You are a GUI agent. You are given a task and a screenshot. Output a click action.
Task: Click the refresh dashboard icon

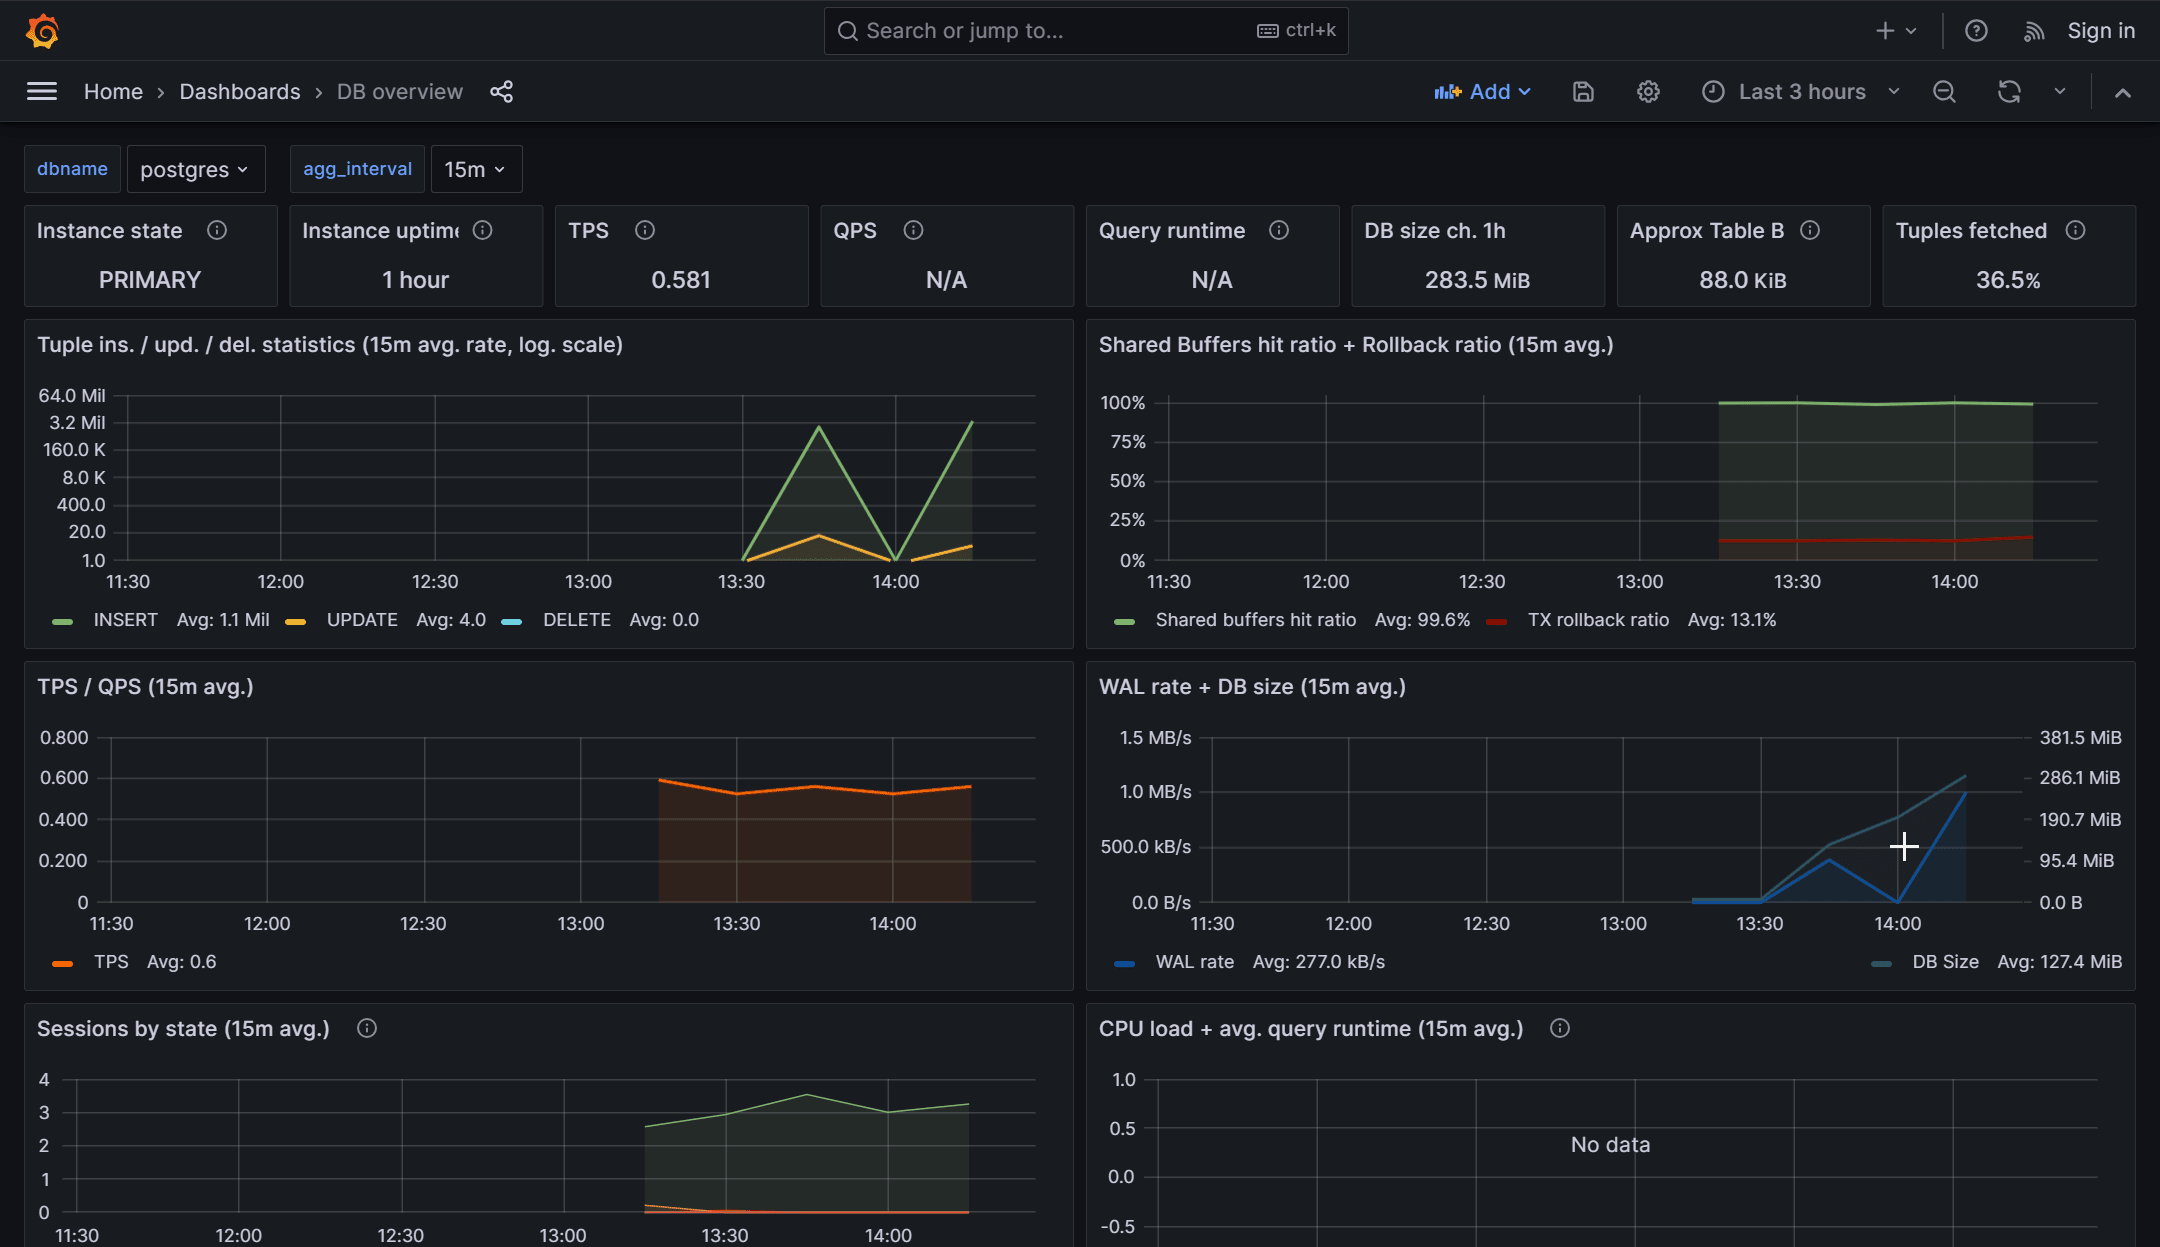point(2009,92)
